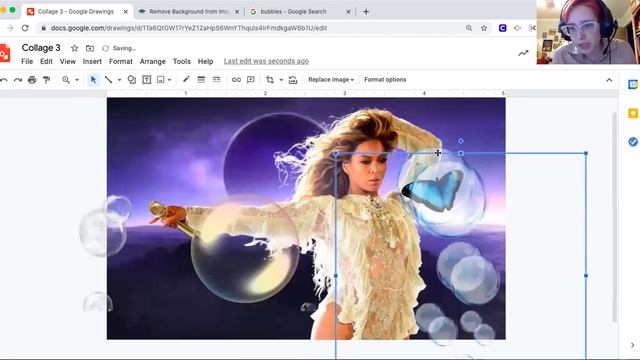Open Google Calendar side panel icon

click(633, 84)
